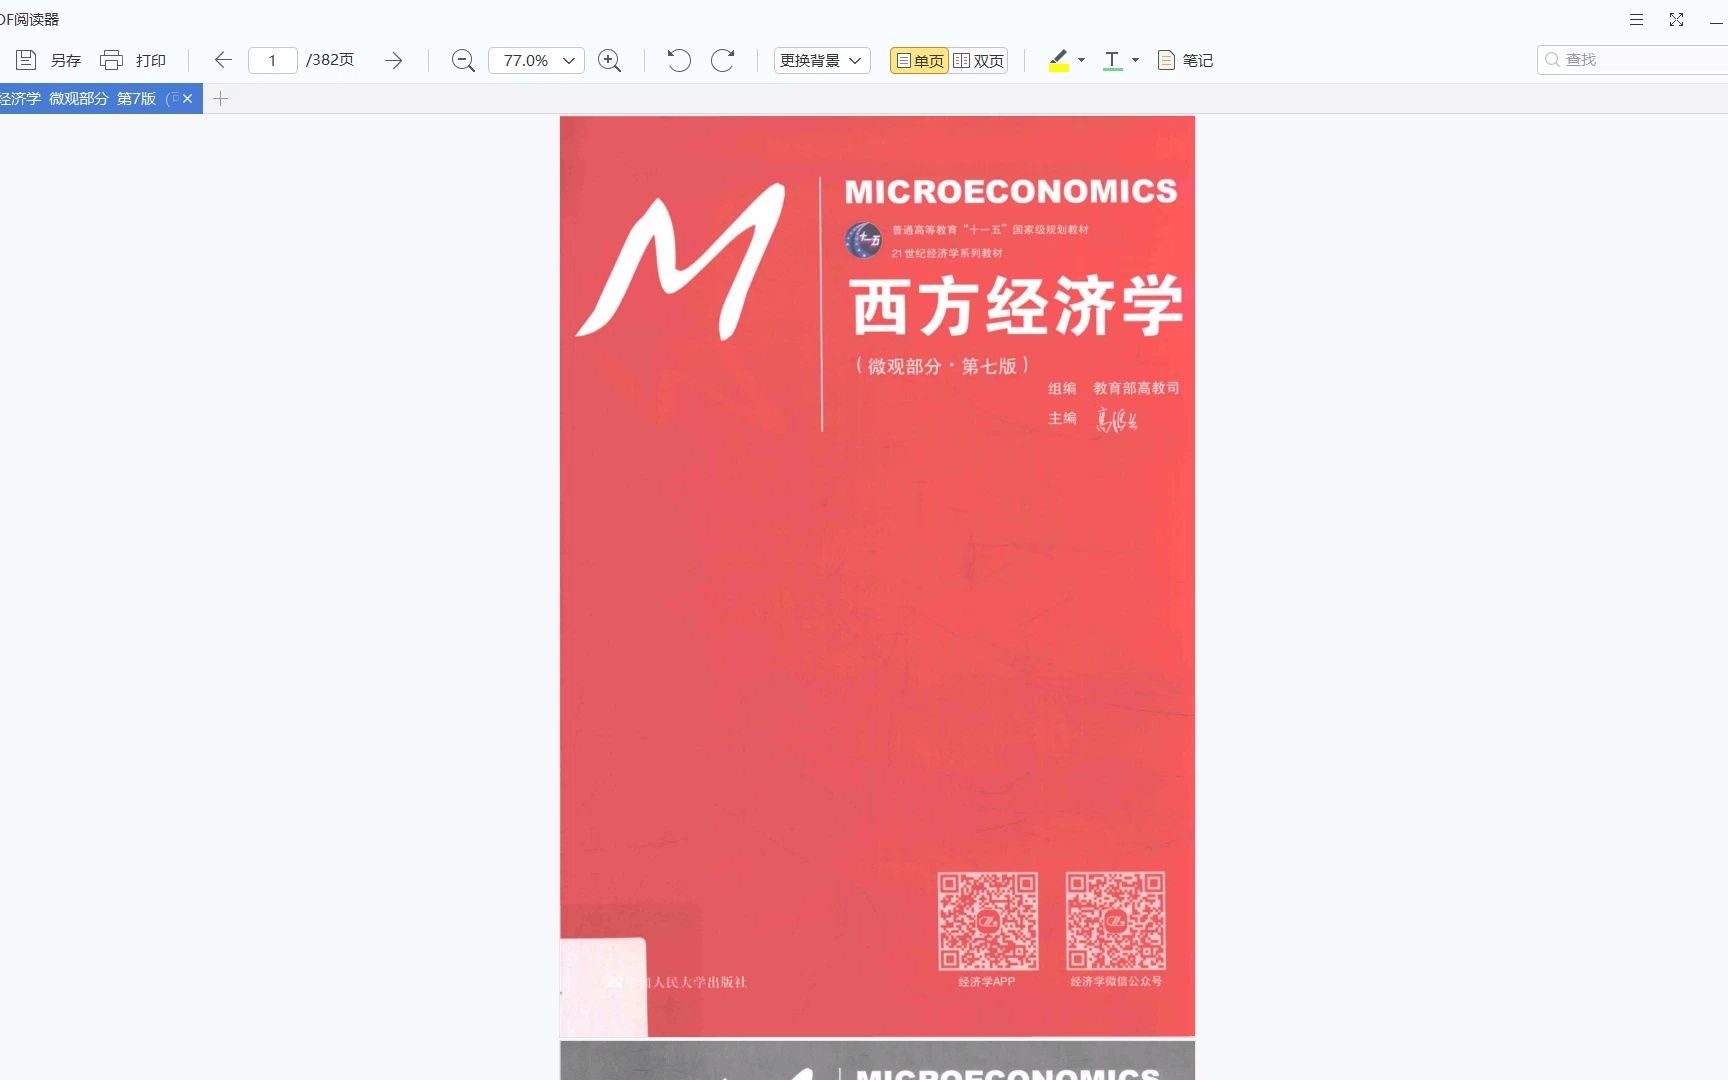The height and width of the screenshot is (1080, 1728).
Task: Open the 更换背景 background dropdown
Action: coord(822,60)
